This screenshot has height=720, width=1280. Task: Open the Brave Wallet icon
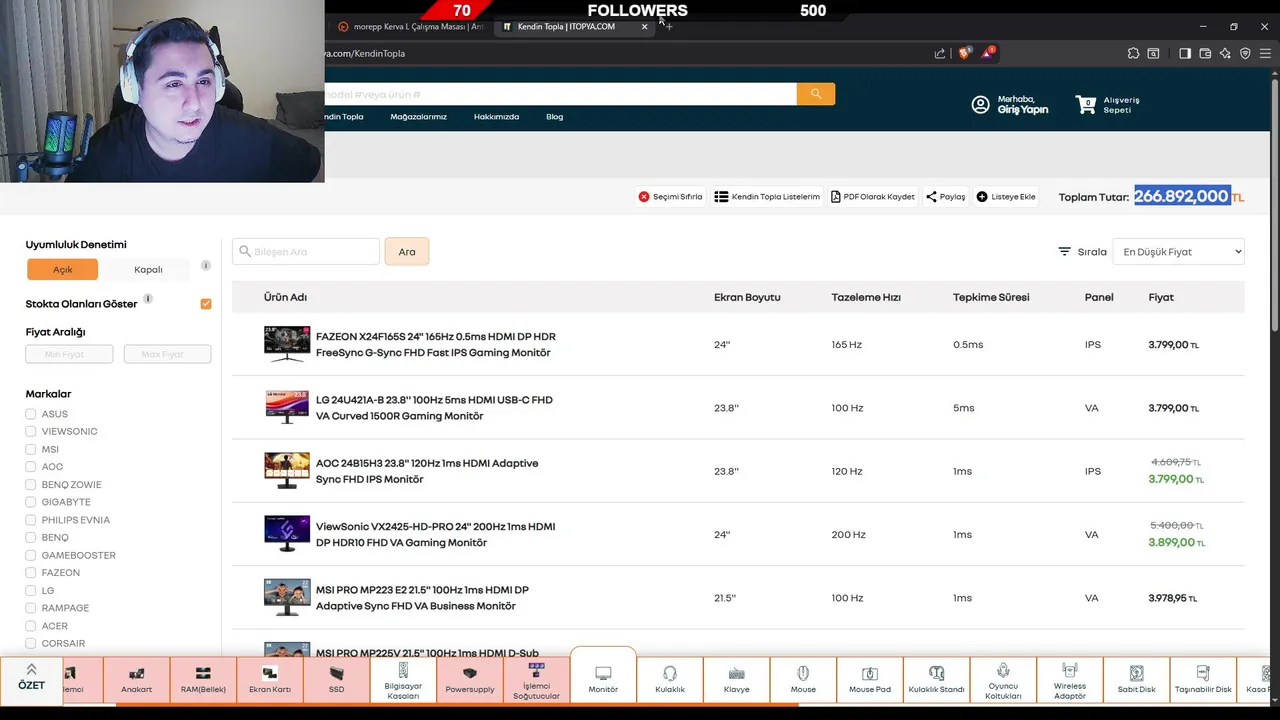[x=1205, y=53]
